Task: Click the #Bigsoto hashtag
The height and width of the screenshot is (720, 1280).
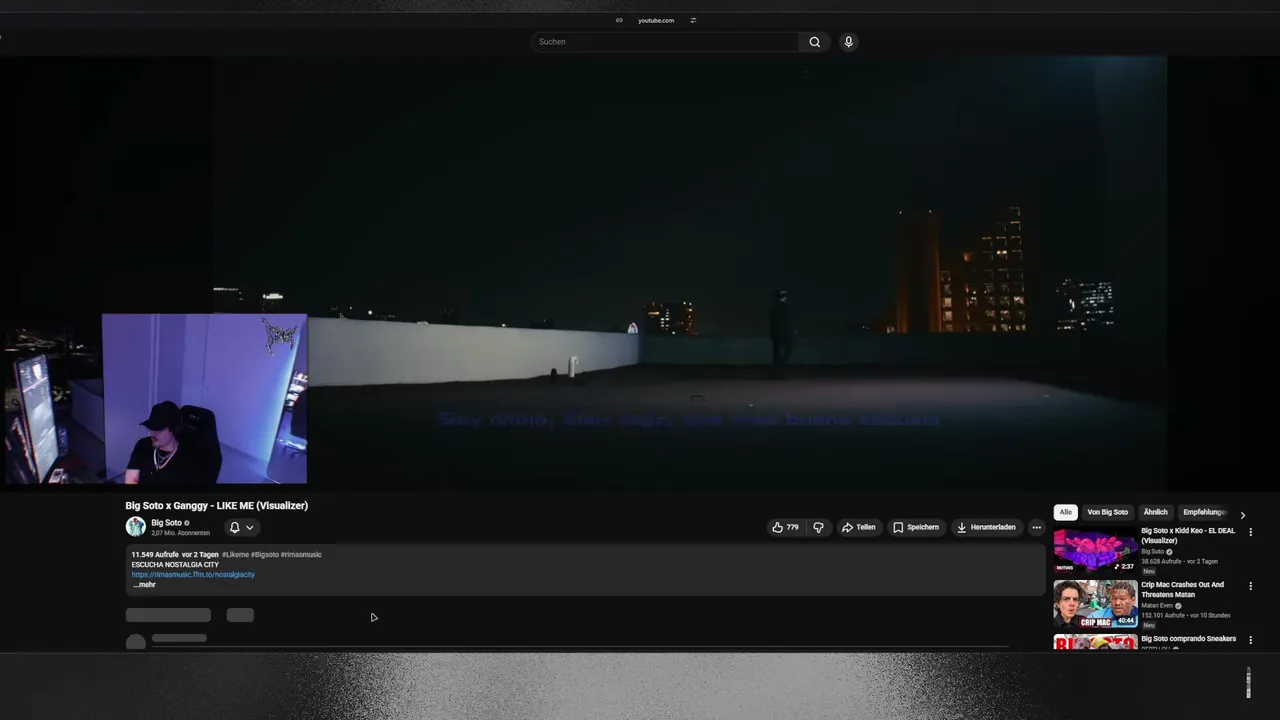Action: (265, 554)
